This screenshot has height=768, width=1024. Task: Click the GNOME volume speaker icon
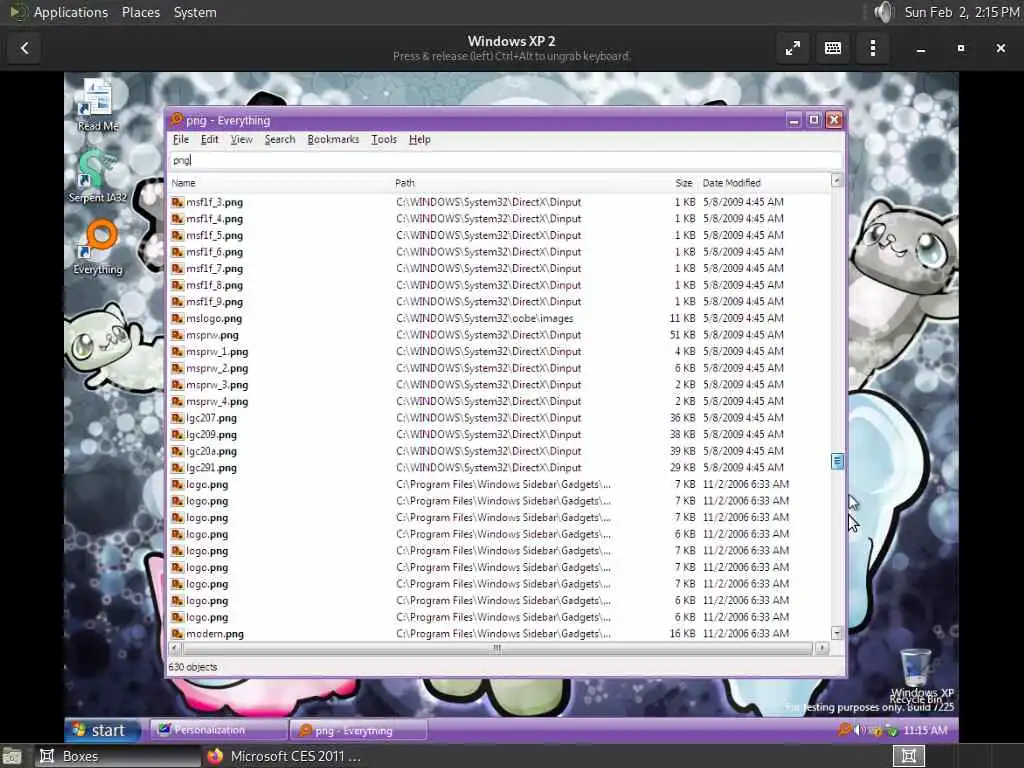883,12
